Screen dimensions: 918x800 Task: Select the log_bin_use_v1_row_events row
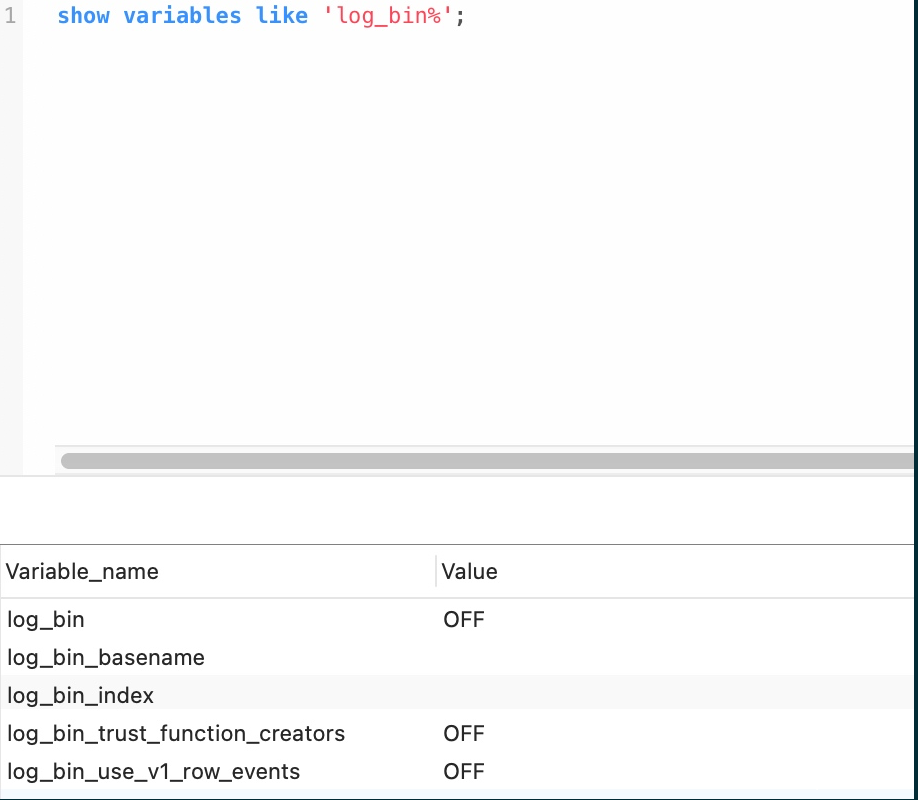pos(153,772)
